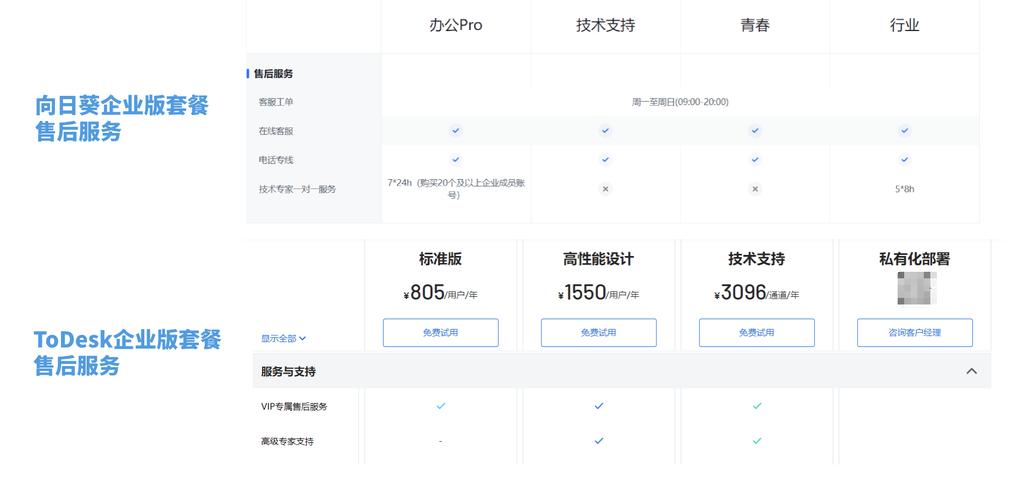Click the 标准版 plan title

pyautogui.click(x=440, y=259)
